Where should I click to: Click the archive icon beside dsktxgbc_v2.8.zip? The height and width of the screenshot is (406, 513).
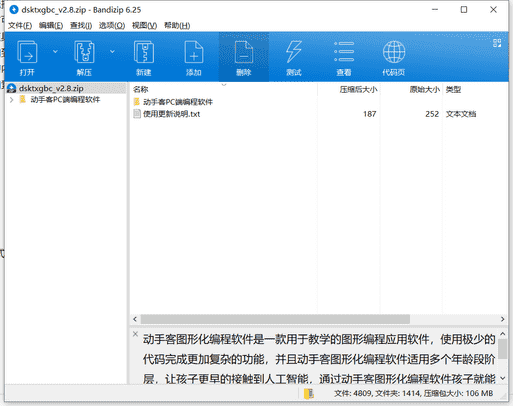[x=12, y=88]
